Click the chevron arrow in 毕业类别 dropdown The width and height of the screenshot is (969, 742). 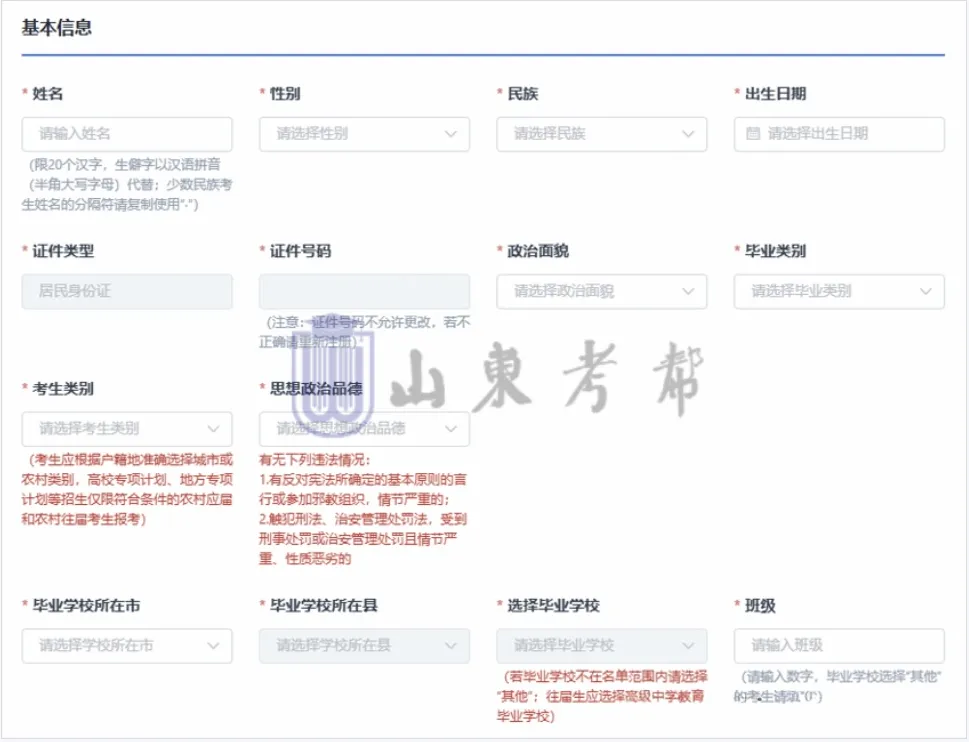925,292
